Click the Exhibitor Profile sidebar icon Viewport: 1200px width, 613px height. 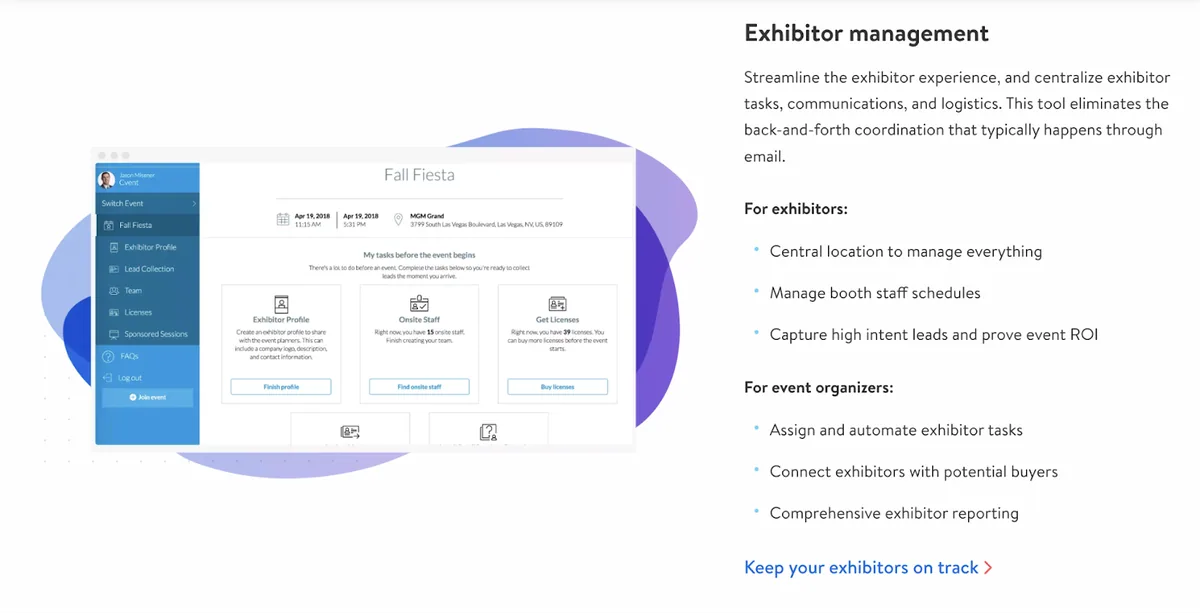tap(114, 247)
